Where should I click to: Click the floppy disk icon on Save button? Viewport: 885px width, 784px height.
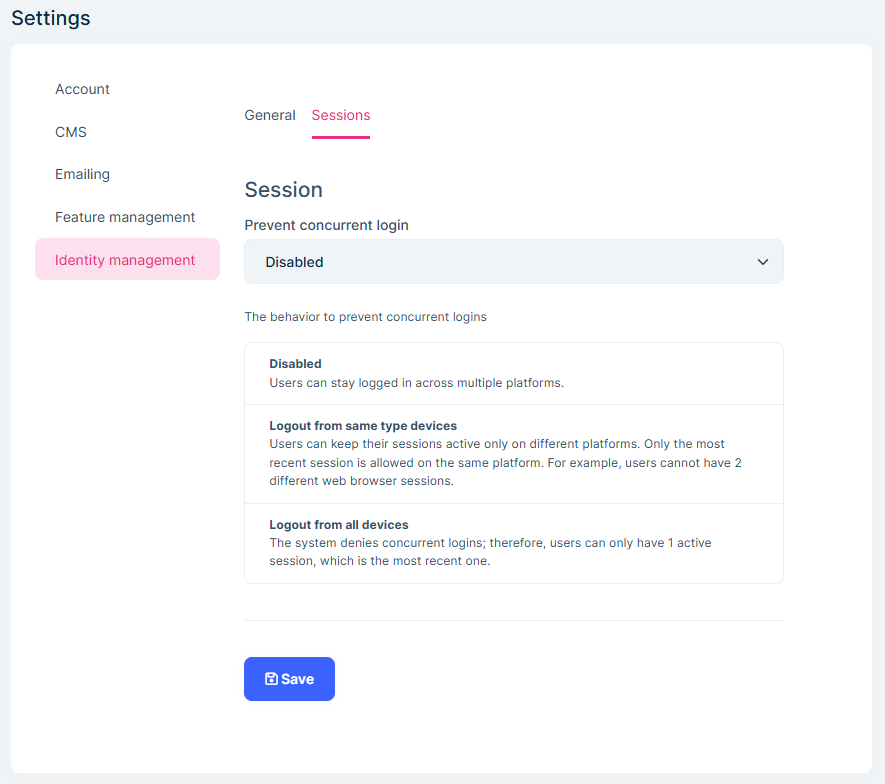(x=273, y=678)
